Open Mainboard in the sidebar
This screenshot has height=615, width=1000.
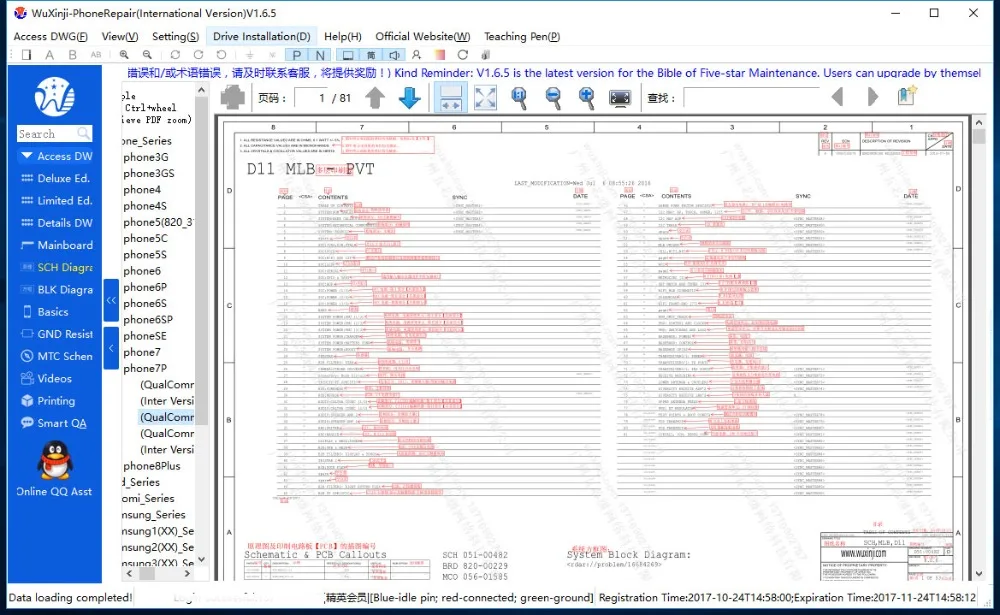[55, 245]
